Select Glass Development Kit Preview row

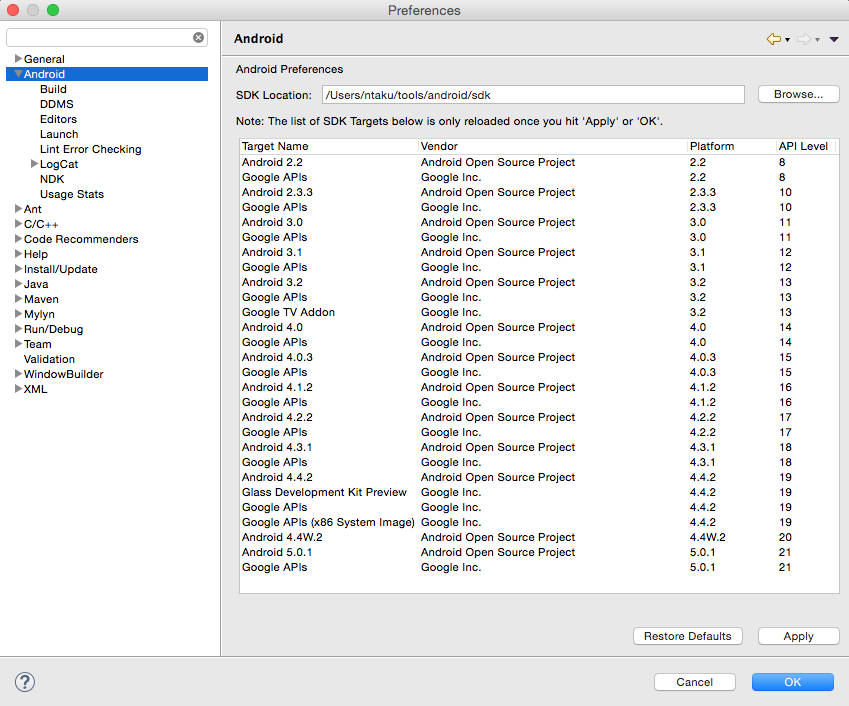[x=539, y=492]
